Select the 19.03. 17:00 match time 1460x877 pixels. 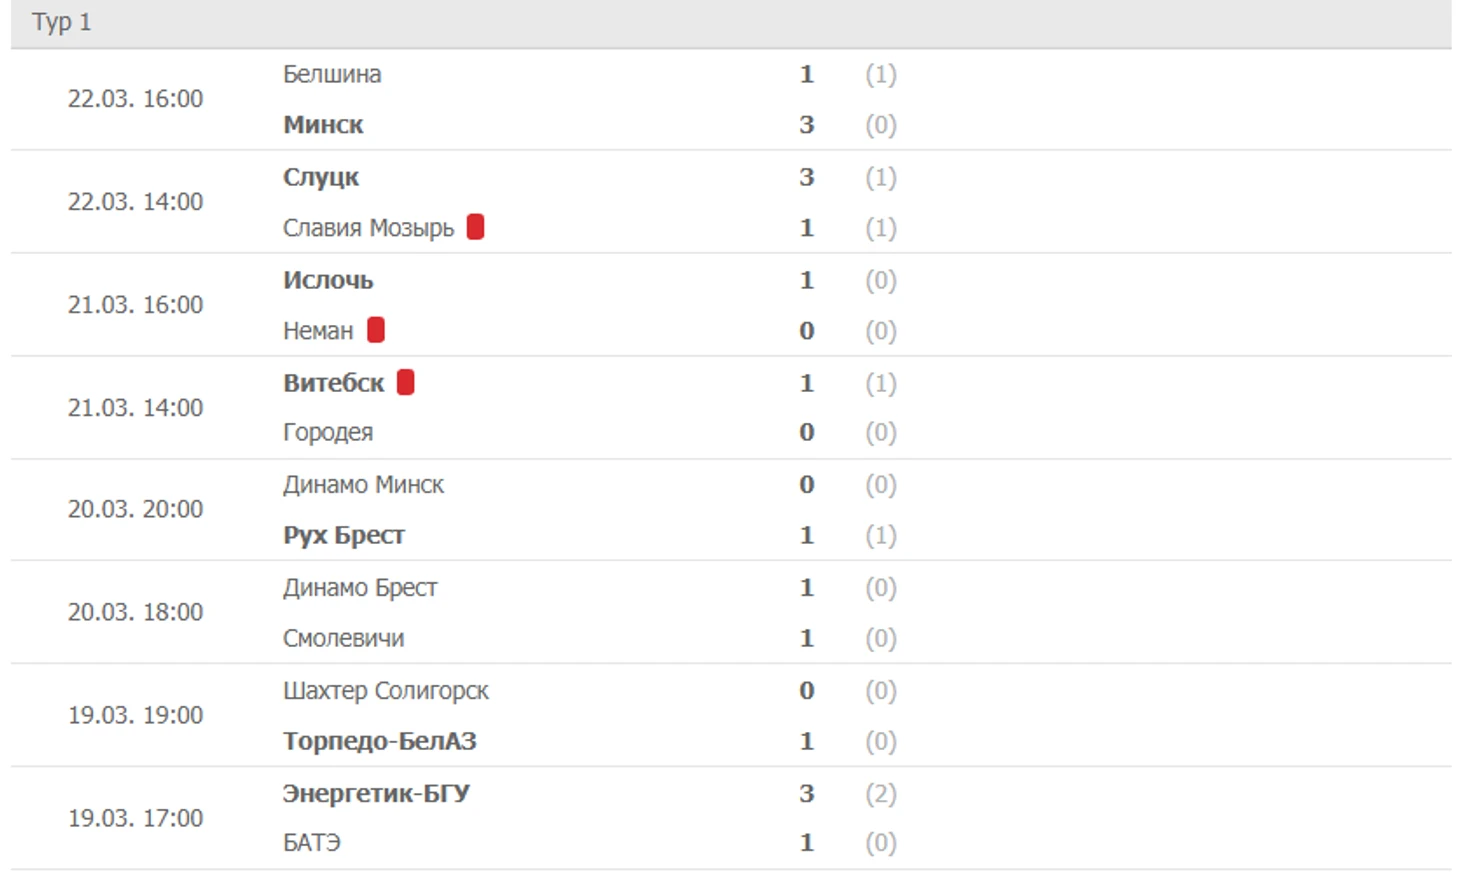tap(135, 818)
